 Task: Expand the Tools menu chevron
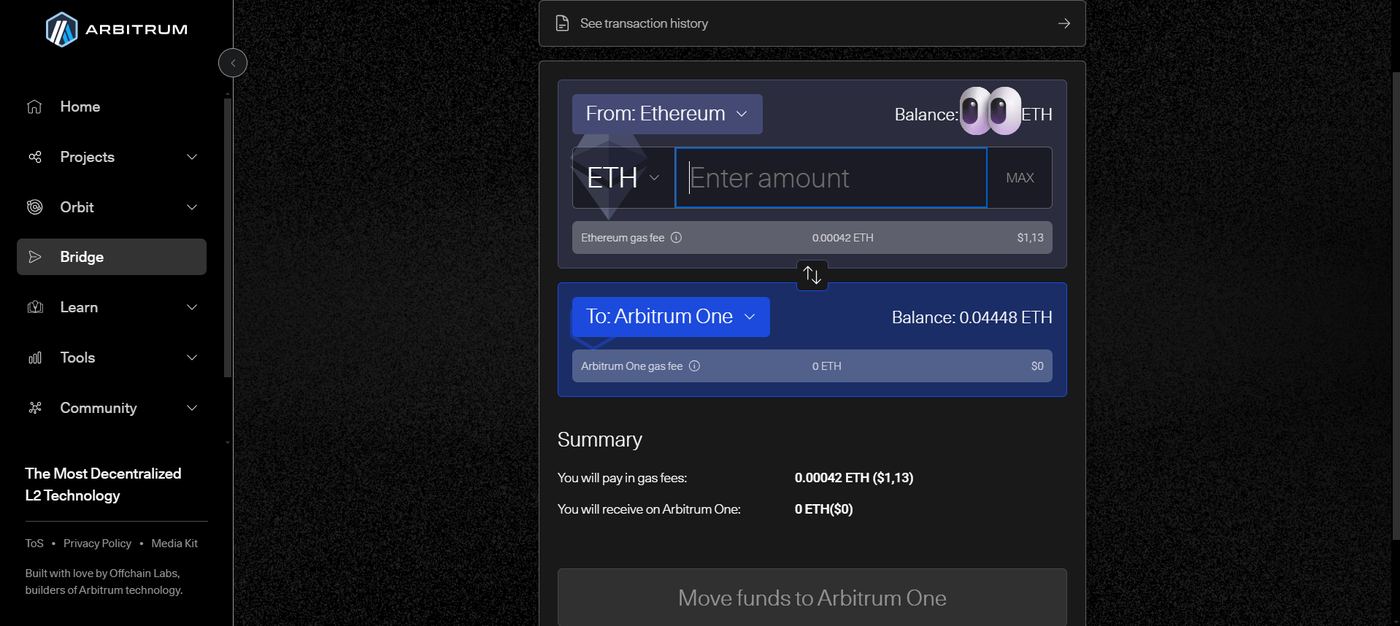click(x=192, y=357)
